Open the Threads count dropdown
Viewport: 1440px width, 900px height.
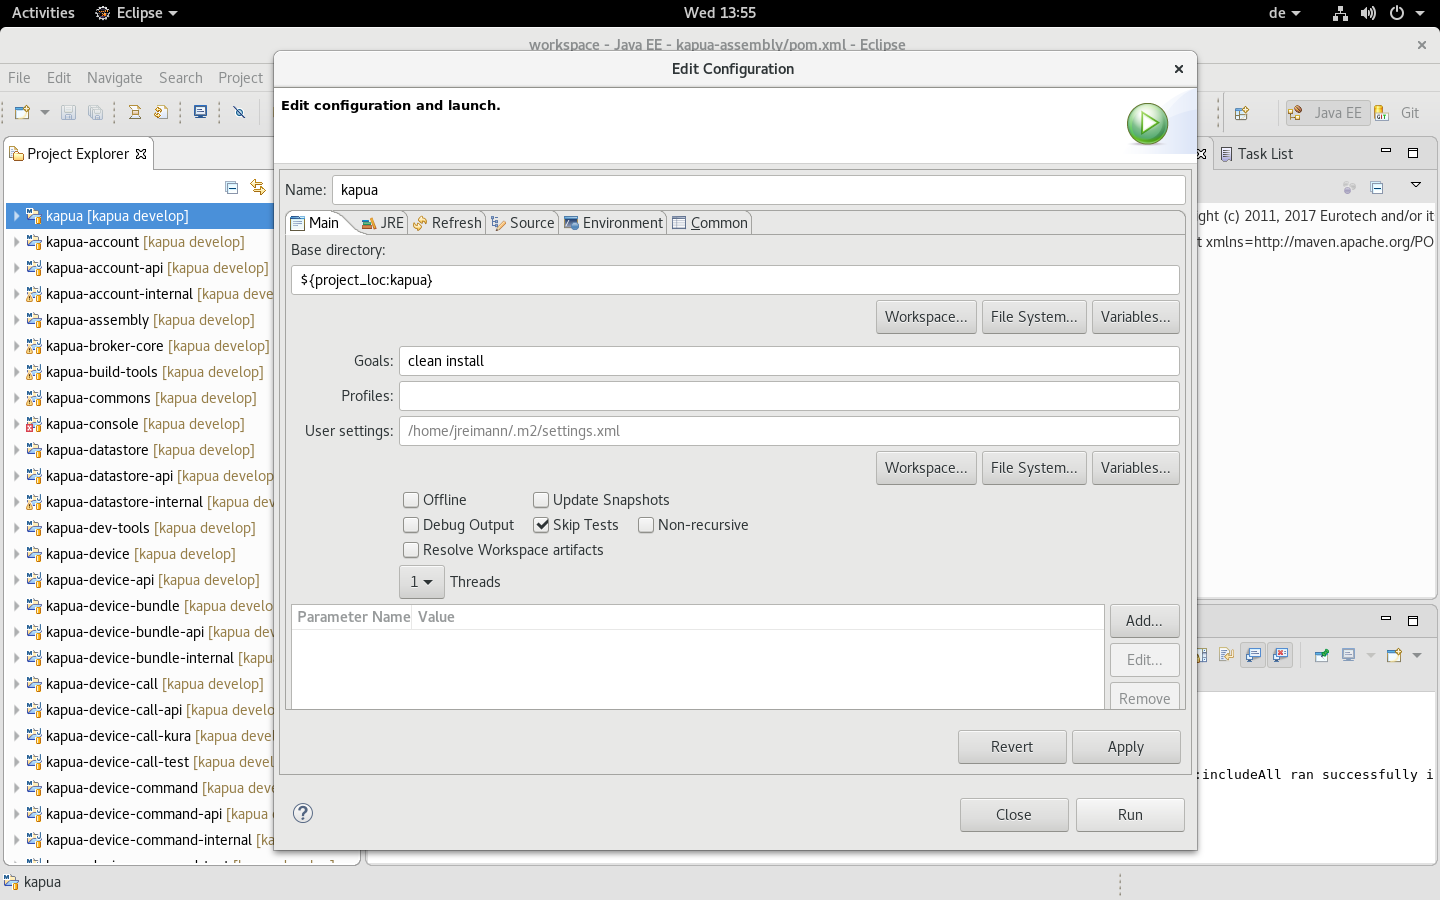pos(421,581)
